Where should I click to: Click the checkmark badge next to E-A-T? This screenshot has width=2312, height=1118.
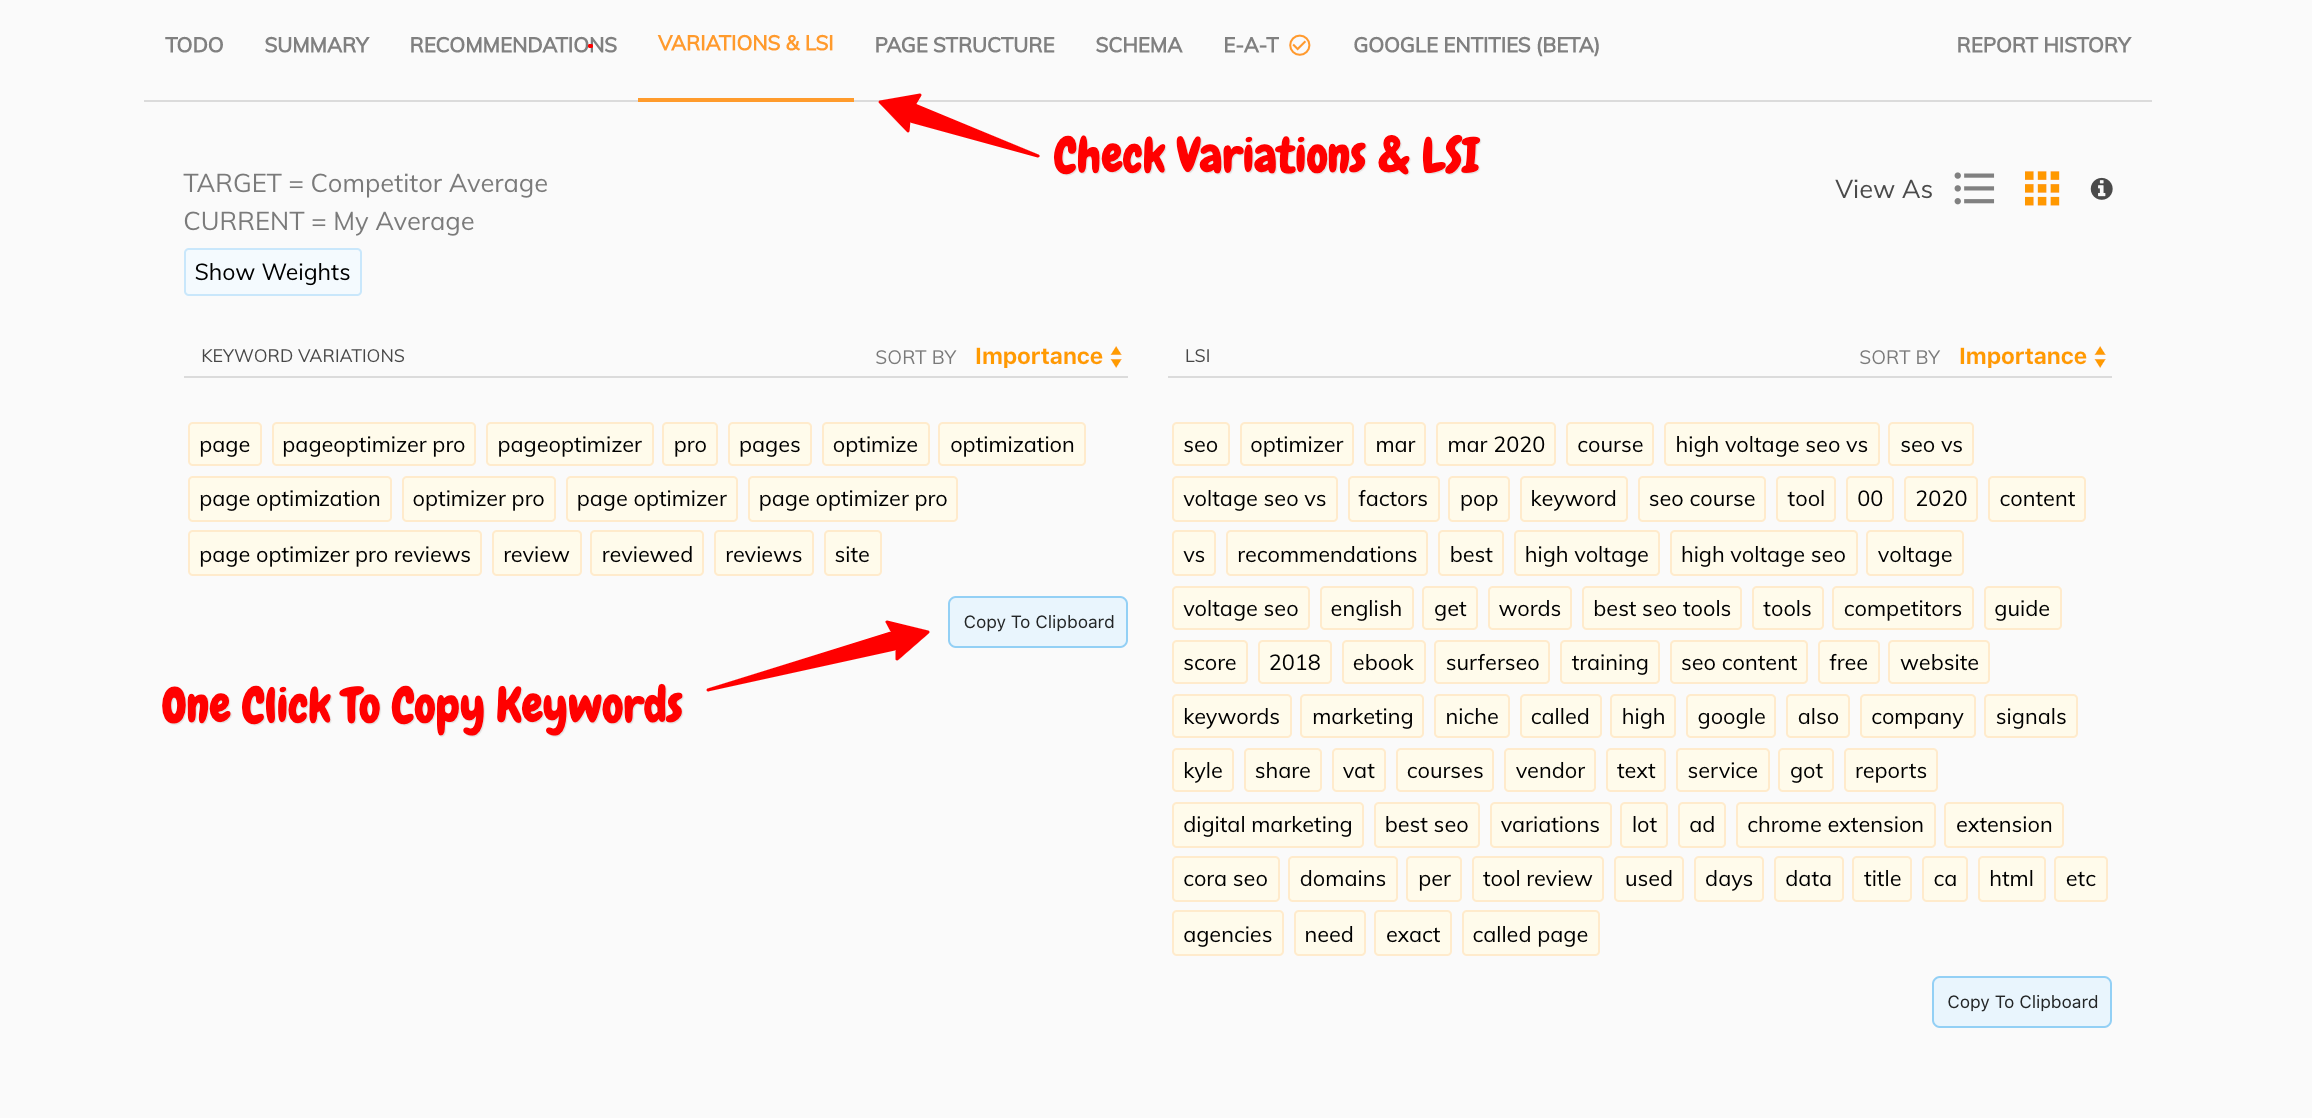(x=1298, y=45)
